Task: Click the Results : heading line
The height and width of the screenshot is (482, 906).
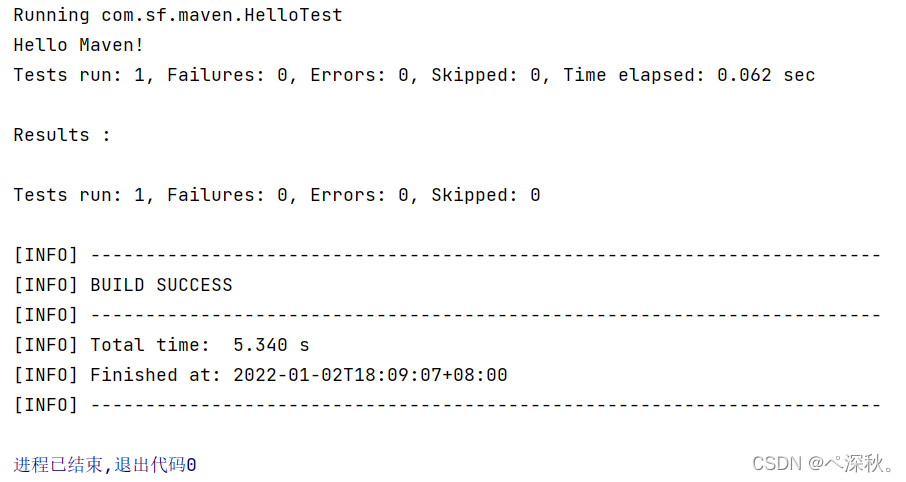Action: [x=62, y=135]
